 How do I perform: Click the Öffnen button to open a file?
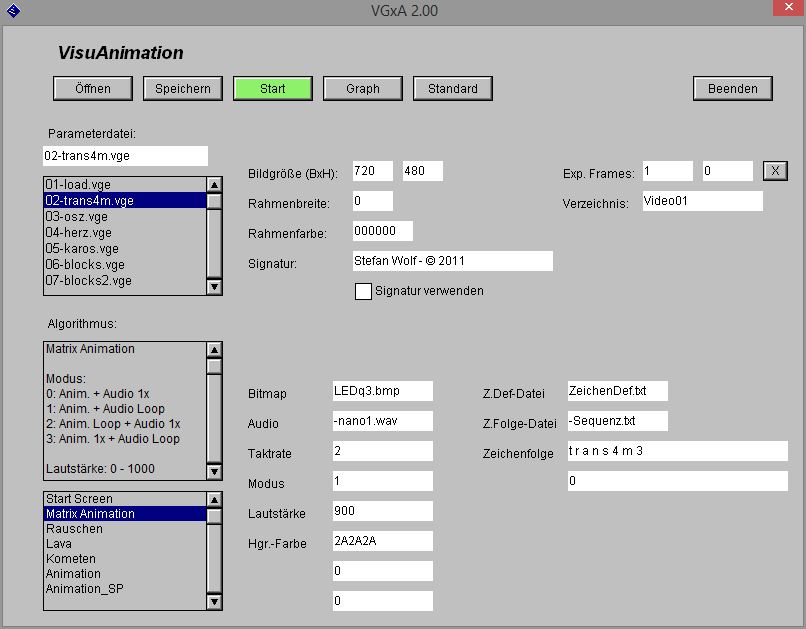pyautogui.click(x=91, y=88)
